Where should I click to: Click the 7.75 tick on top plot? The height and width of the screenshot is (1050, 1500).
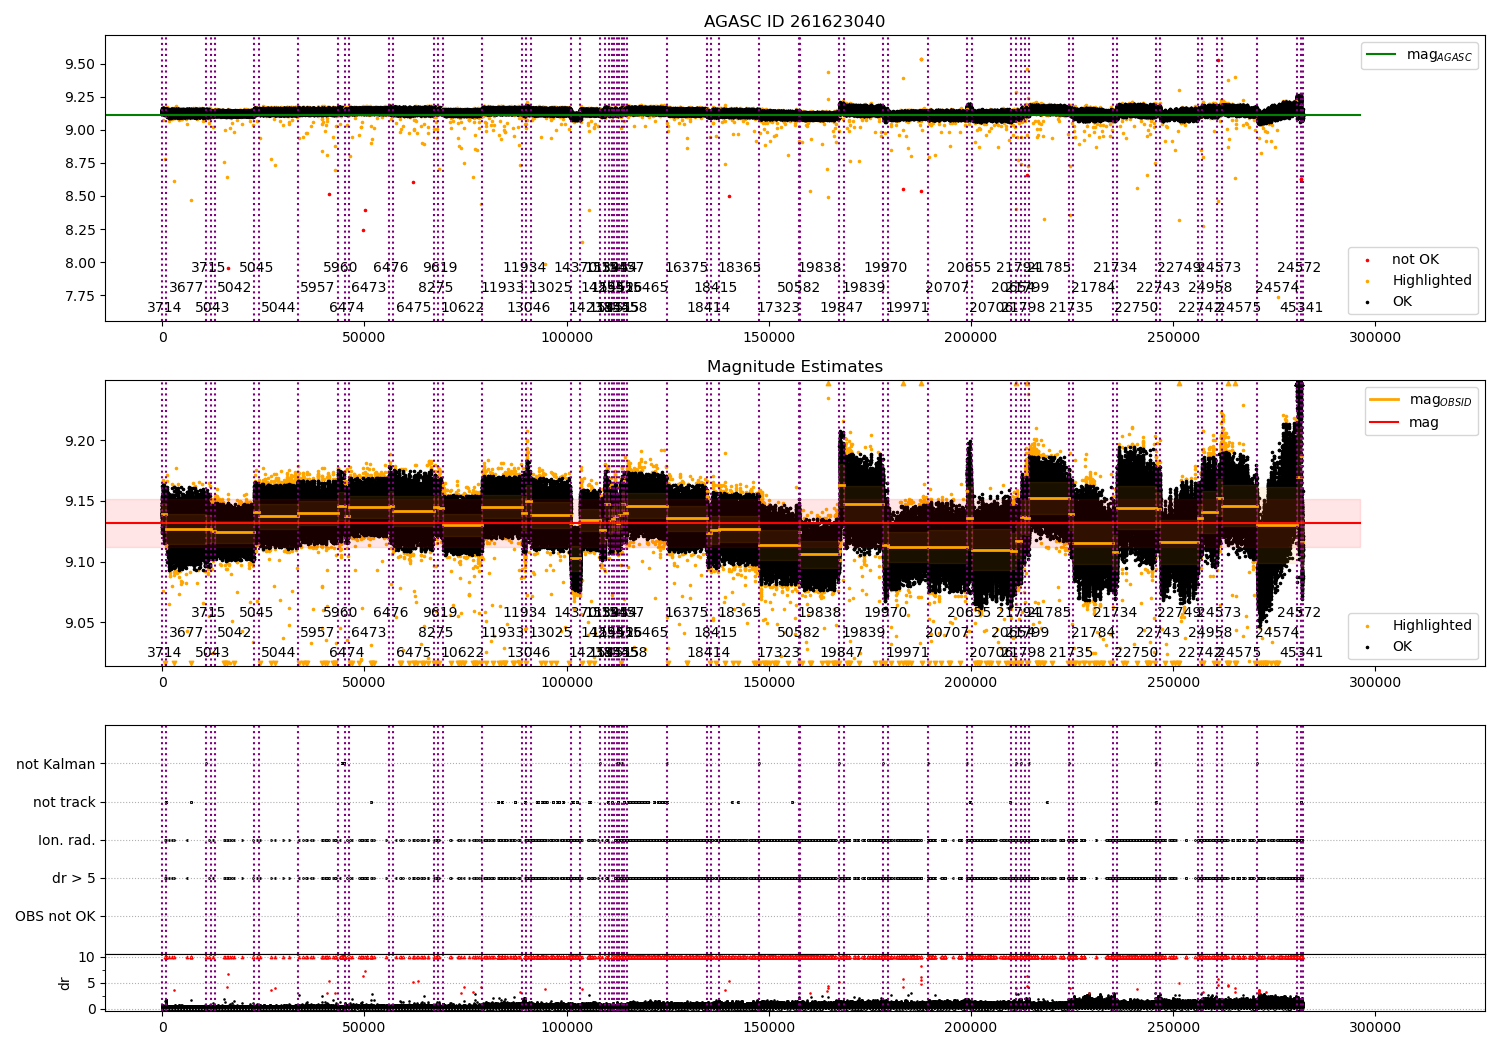[x=78, y=296]
